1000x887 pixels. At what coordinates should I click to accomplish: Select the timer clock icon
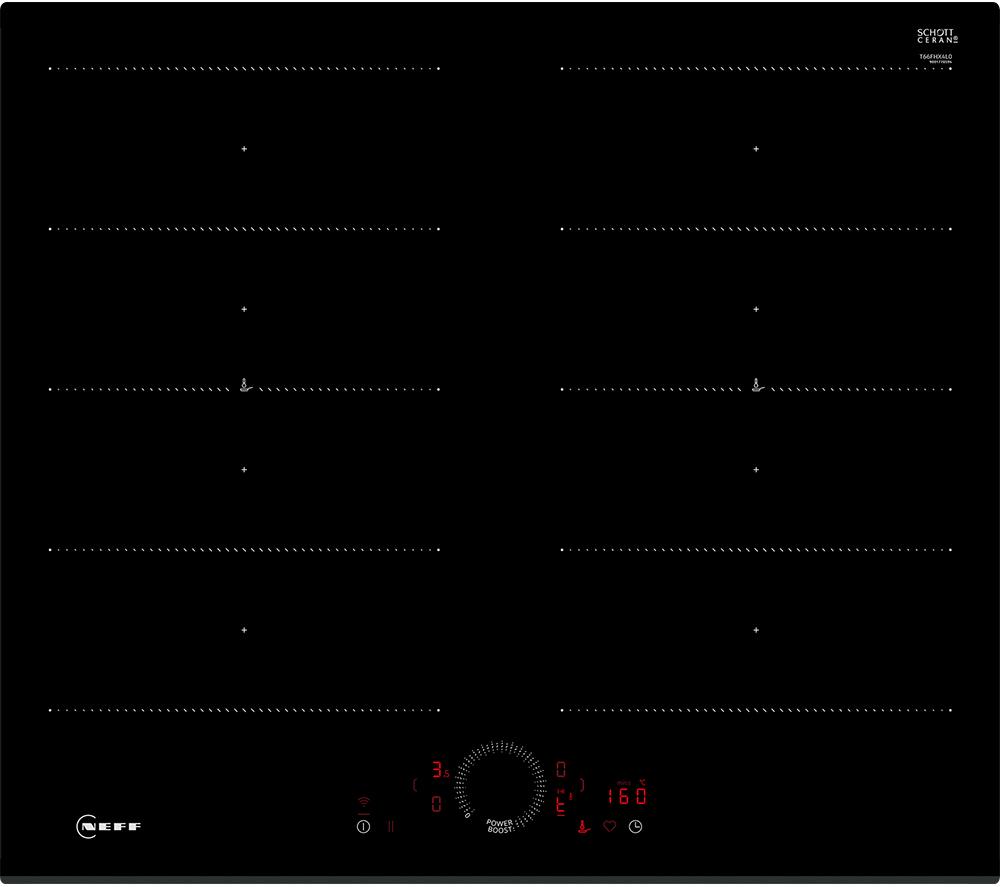635,825
